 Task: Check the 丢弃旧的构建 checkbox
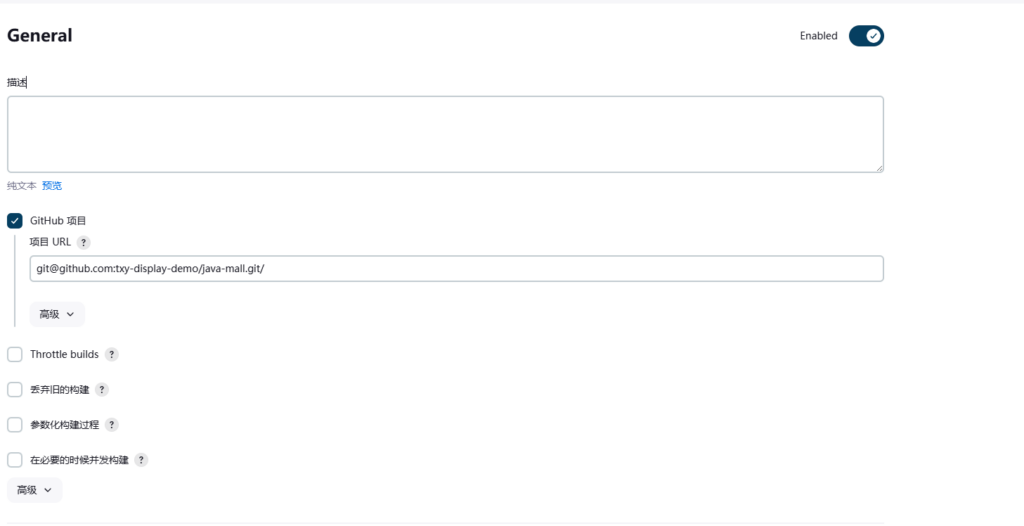point(15,390)
